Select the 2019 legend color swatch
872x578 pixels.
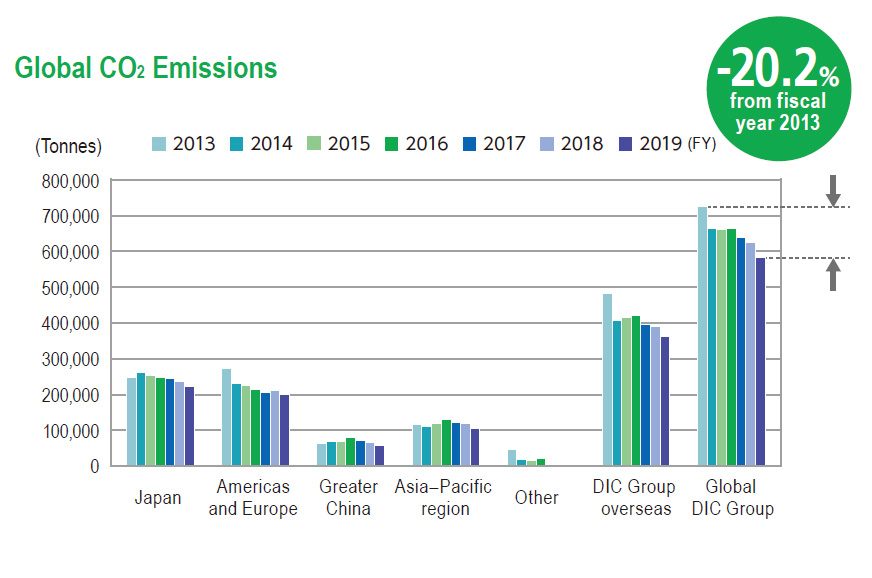click(626, 144)
